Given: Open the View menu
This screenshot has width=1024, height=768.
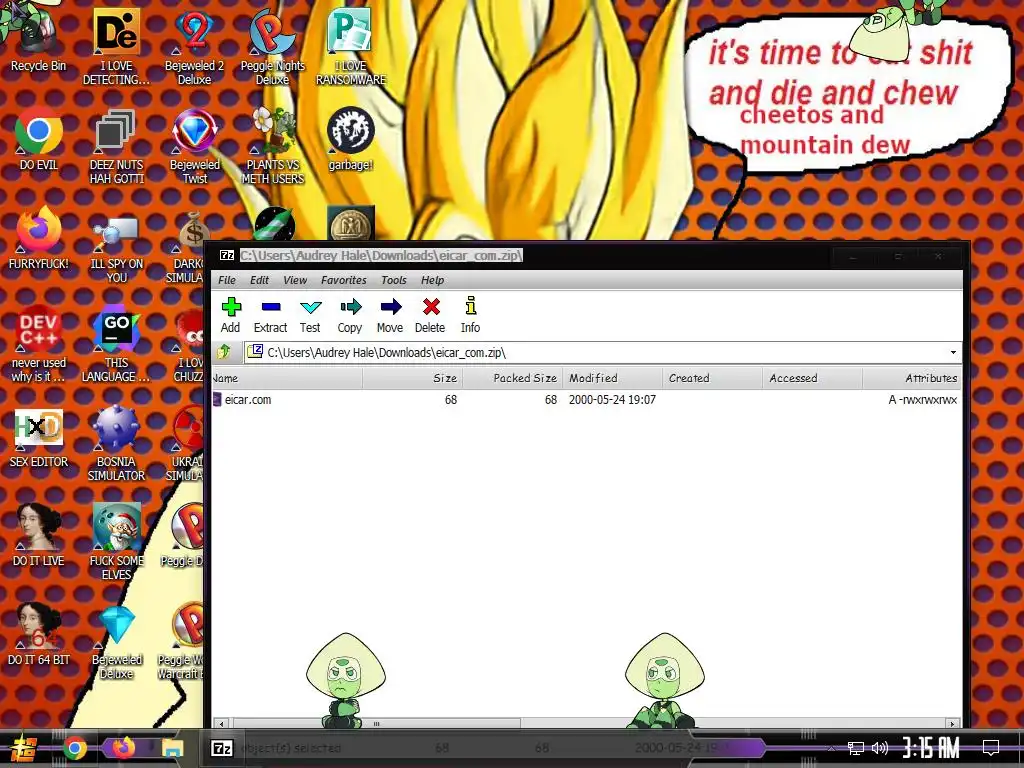Looking at the screenshot, I should pos(295,280).
